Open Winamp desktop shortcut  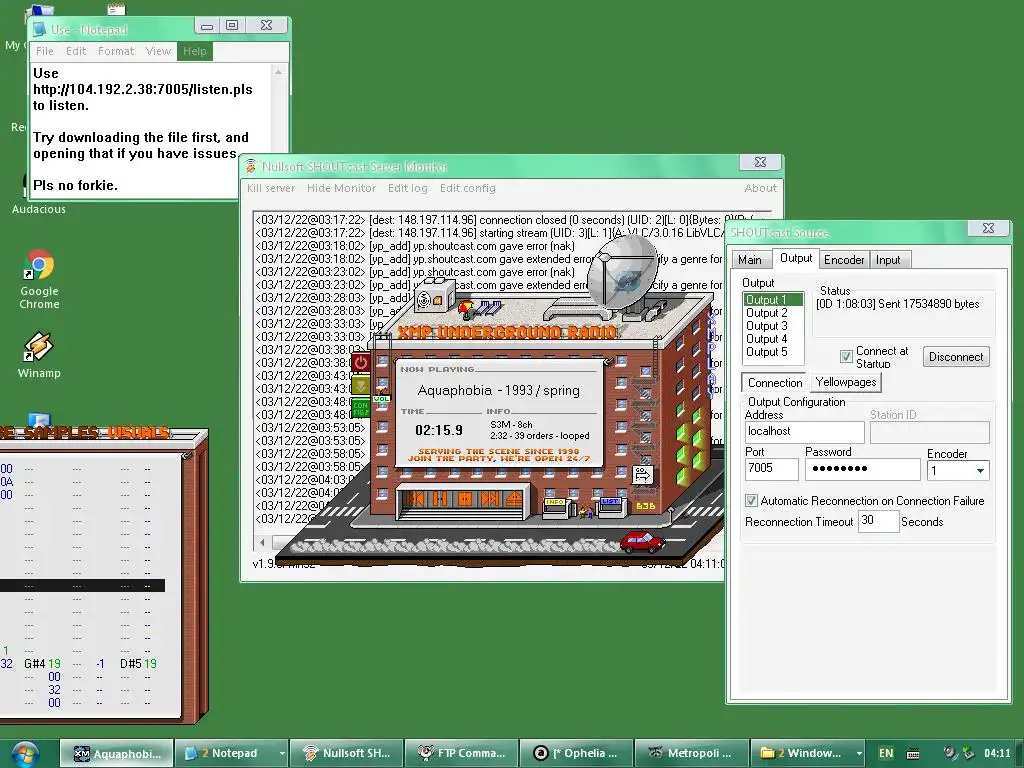click(x=39, y=355)
